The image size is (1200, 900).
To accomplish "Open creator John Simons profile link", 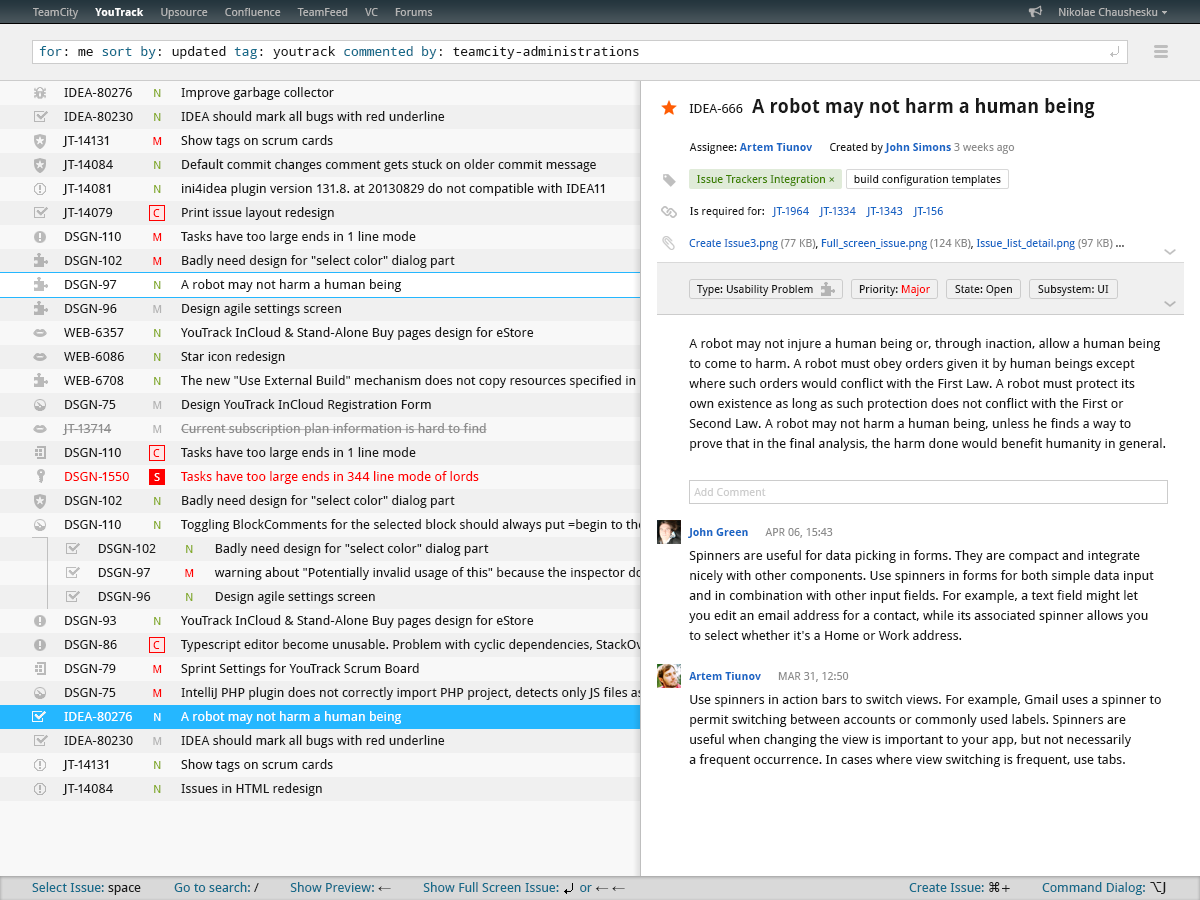I will 918,147.
